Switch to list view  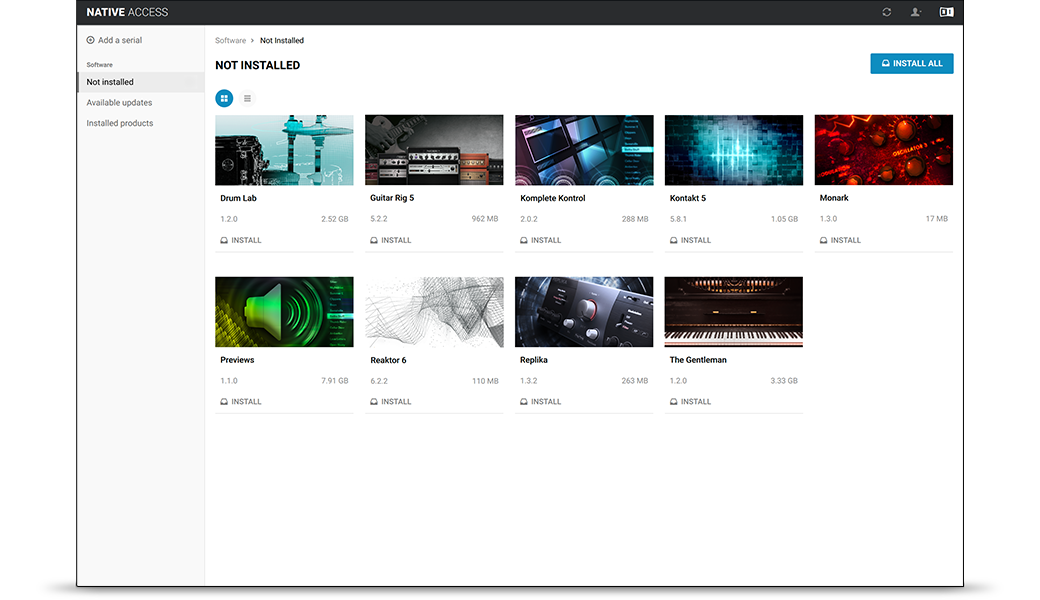pyautogui.click(x=247, y=98)
